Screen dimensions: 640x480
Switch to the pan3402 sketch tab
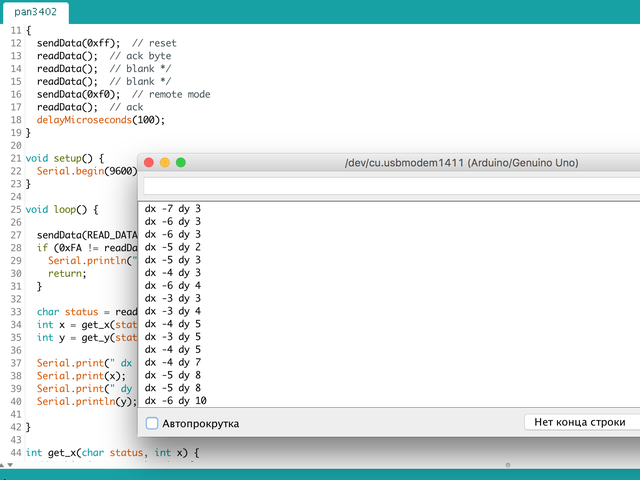click(35, 13)
